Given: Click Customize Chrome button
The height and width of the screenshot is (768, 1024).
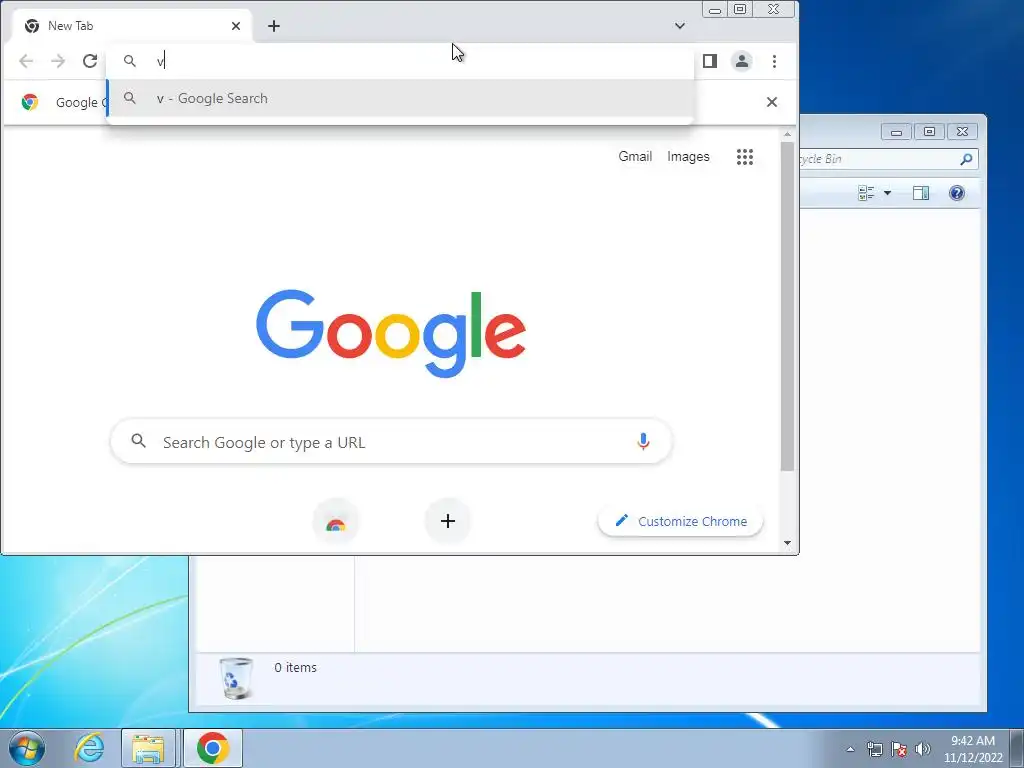Looking at the screenshot, I should 680,521.
